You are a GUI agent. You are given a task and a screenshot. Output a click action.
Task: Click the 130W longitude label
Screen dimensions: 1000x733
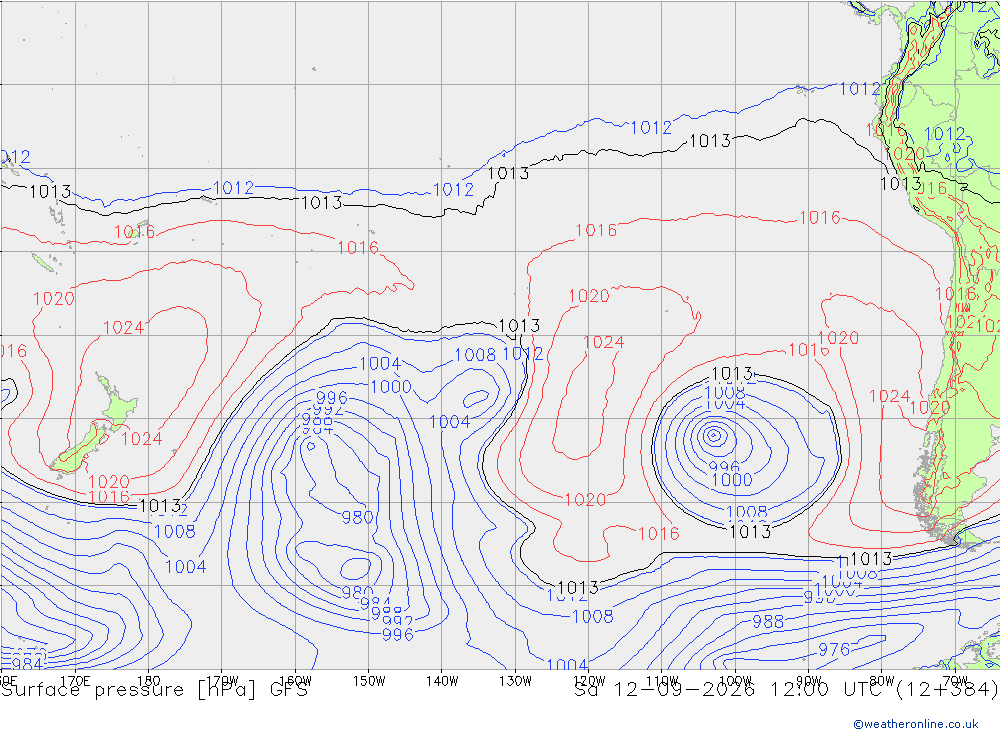(x=515, y=681)
